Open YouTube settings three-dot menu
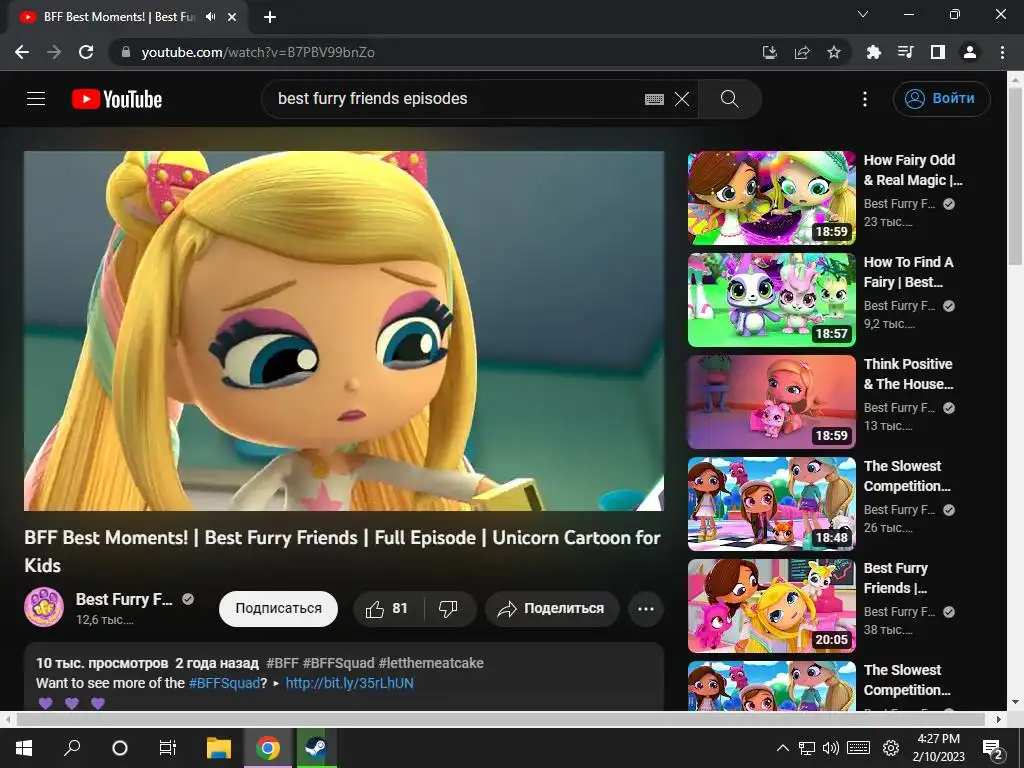 (x=865, y=99)
